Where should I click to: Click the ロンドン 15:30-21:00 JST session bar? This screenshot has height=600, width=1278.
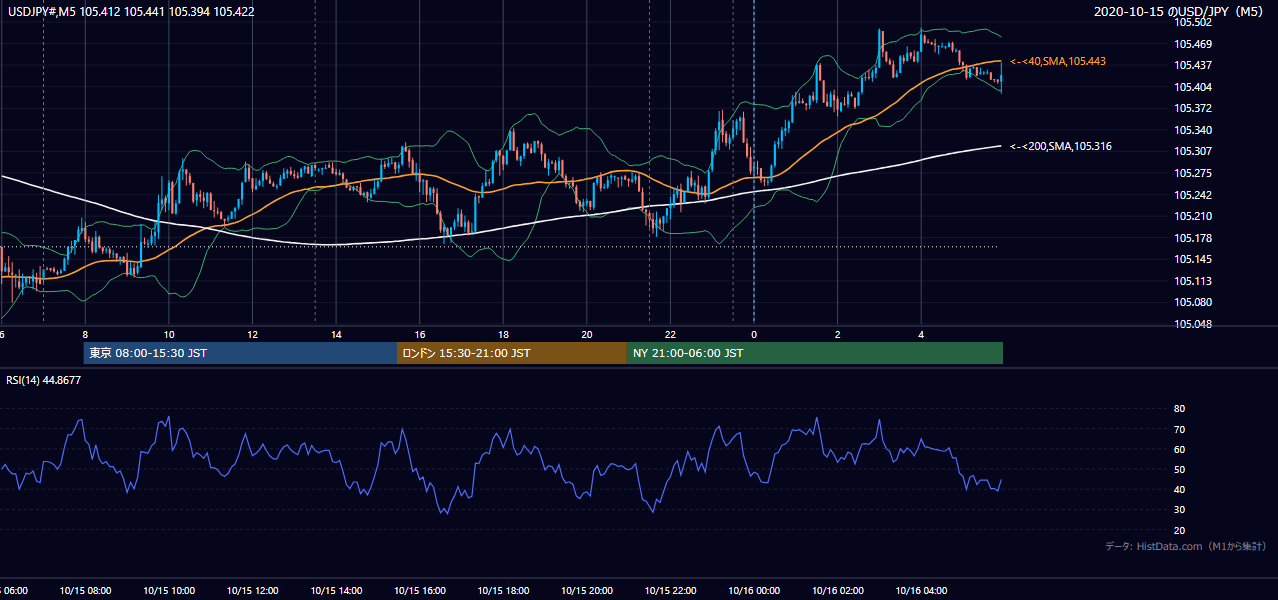pos(512,353)
